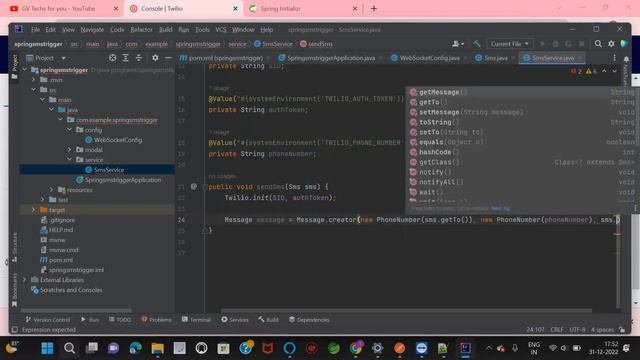The image size is (640, 360).
Task: Open the File menu
Action: (x=36, y=30)
